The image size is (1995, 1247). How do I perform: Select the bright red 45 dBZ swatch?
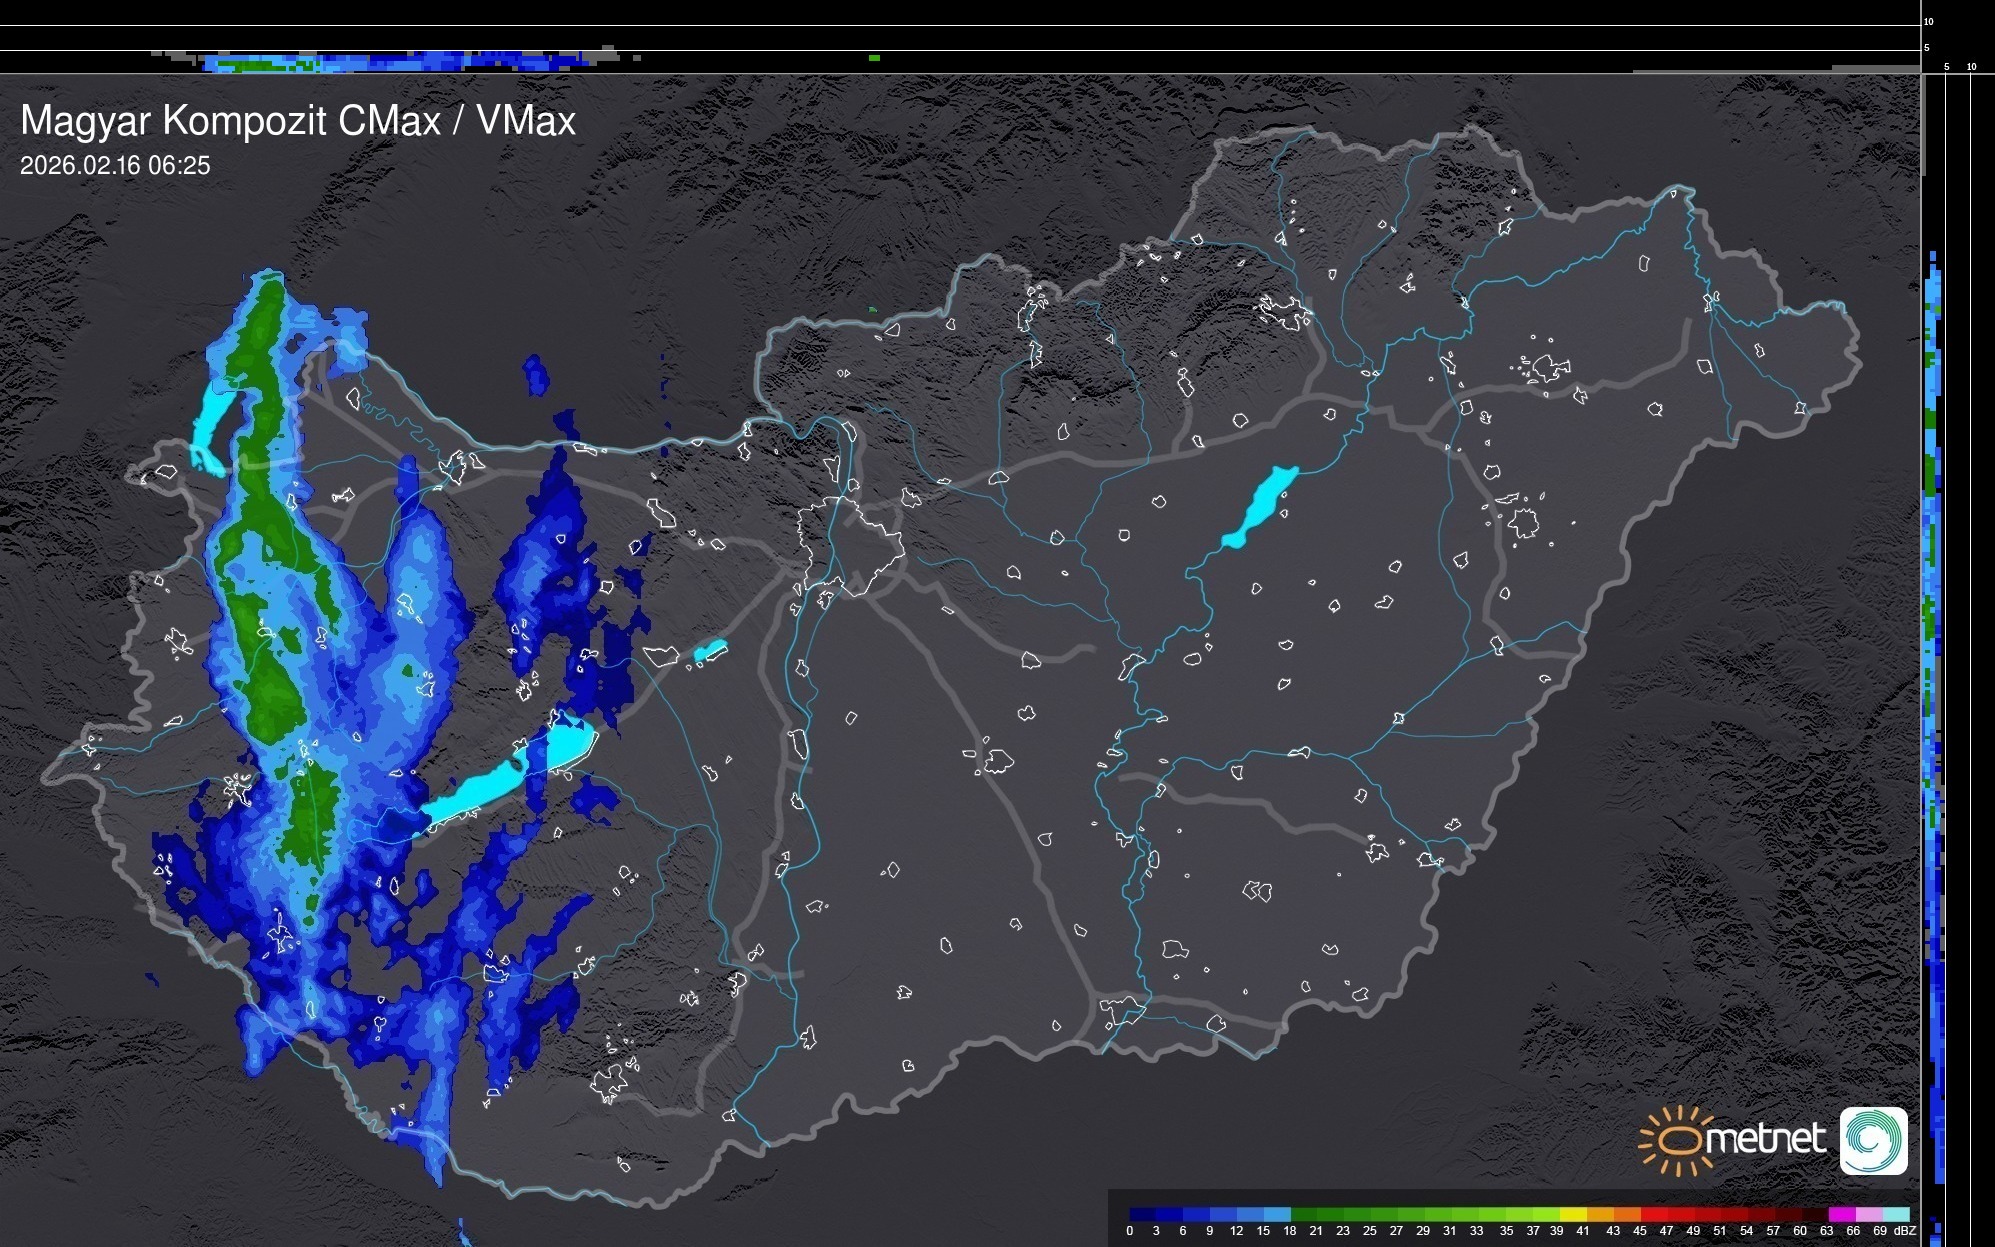(1653, 1215)
